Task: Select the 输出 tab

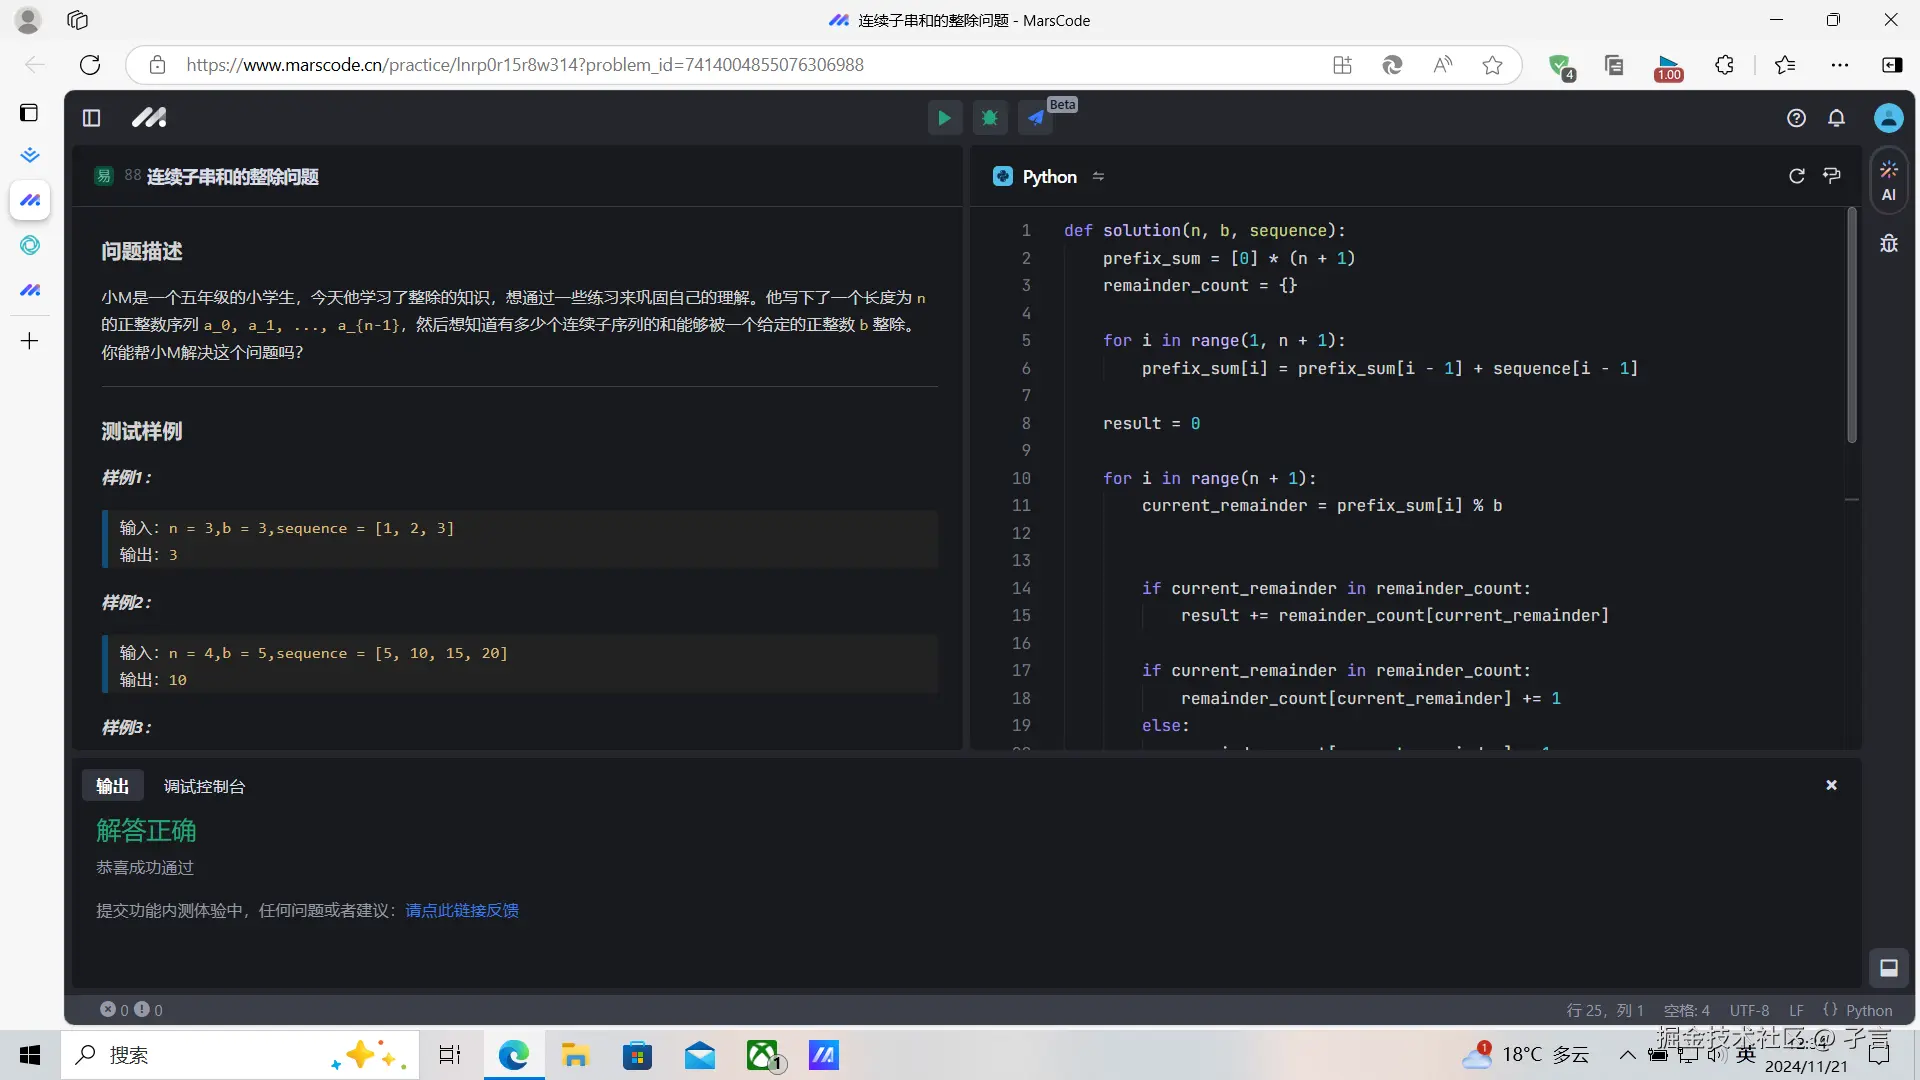Action: 112,786
